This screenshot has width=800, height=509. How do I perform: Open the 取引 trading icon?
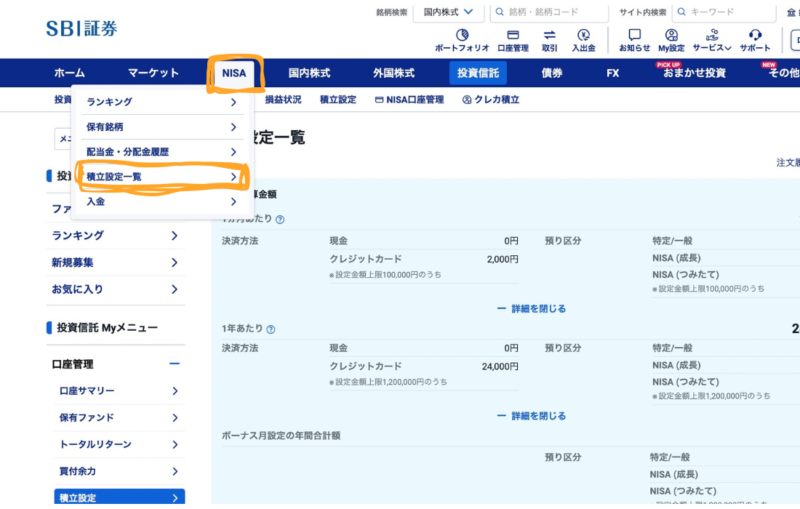click(x=549, y=40)
